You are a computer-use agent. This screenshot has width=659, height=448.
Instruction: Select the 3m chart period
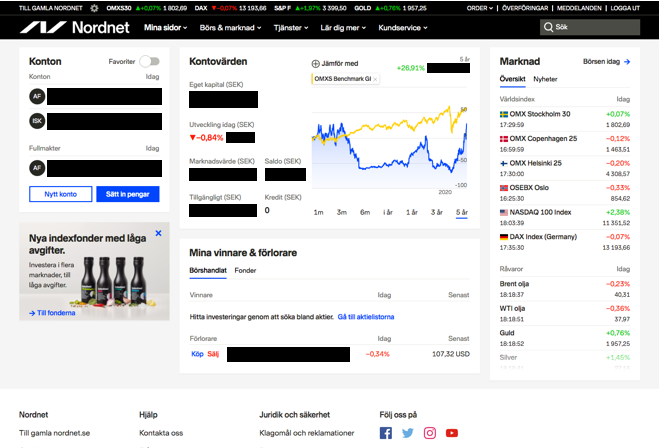pos(341,212)
